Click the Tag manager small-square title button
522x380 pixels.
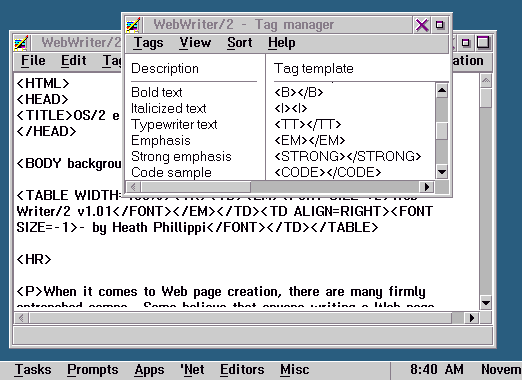[440, 25]
